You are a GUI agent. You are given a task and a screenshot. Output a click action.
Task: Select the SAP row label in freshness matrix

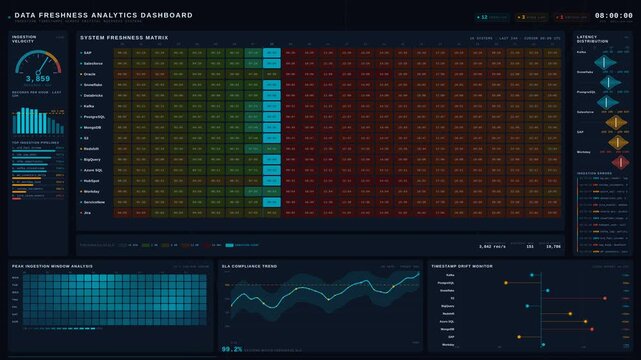[x=87, y=53]
